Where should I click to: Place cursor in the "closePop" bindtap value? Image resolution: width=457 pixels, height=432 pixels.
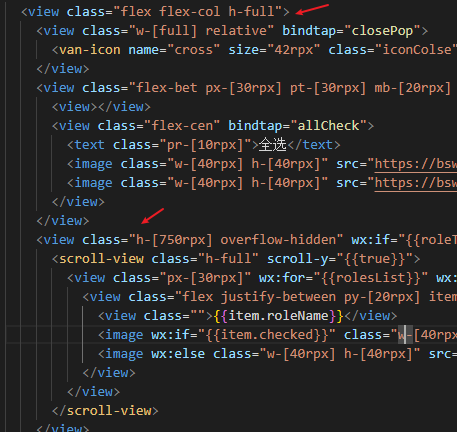pyautogui.click(x=382, y=31)
